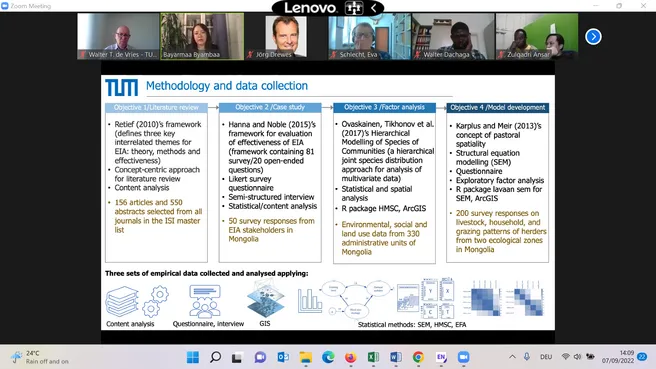
Task: Open taskbar Search
Action: (215, 357)
